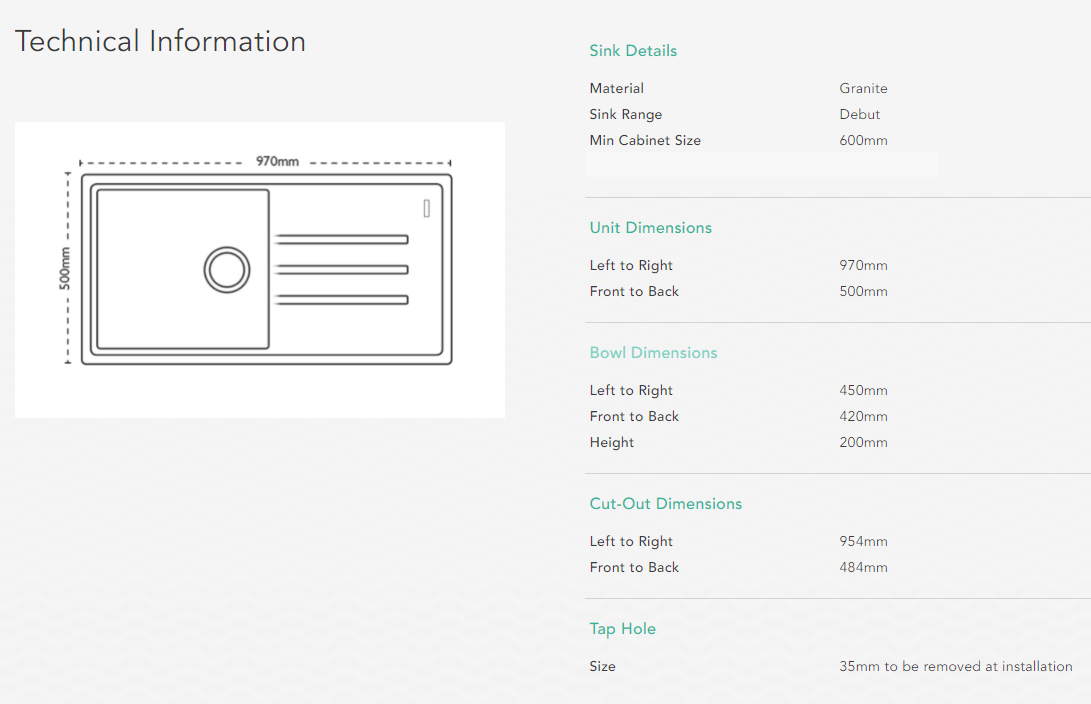Click the vertical 500mm label on diagram

[x=66, y=268]
